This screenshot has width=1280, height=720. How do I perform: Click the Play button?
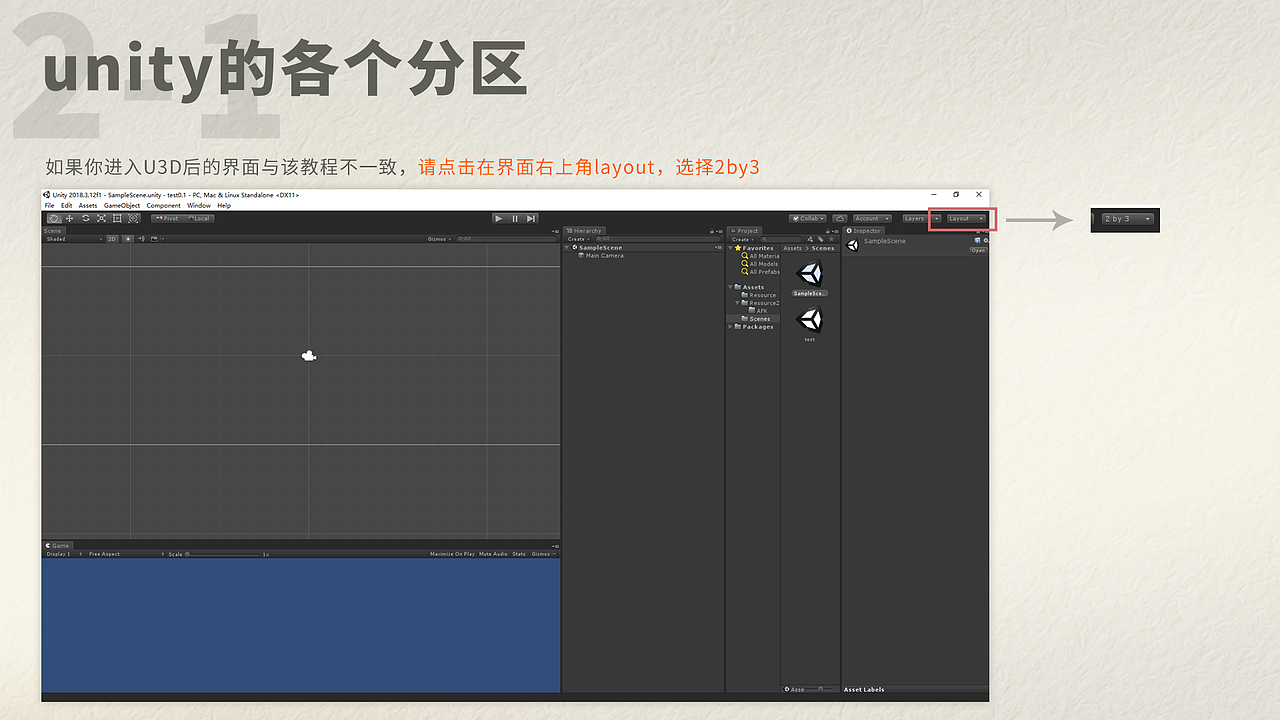[499, 218]
